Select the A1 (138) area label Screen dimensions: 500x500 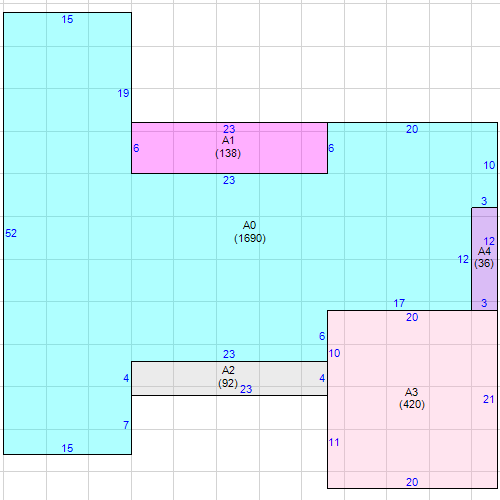click(228, 147)
